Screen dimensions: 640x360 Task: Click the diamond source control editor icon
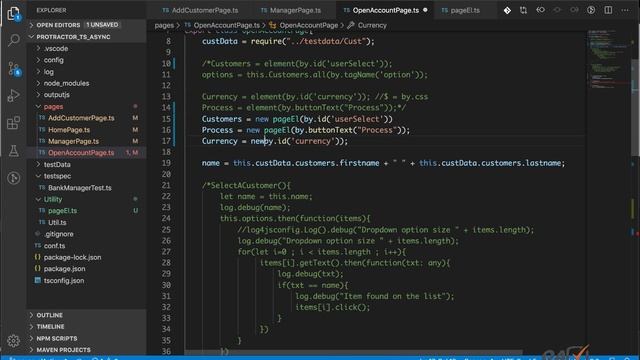pyautogui.click(x=507, y=10)
